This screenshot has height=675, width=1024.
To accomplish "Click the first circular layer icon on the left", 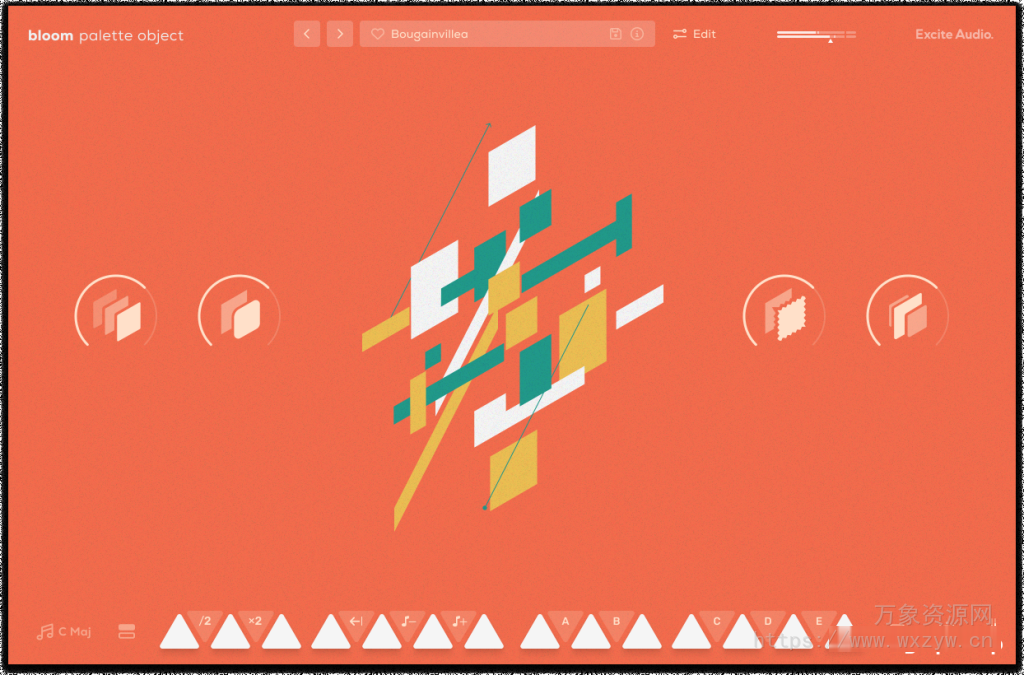I will (x=115, y=313).
